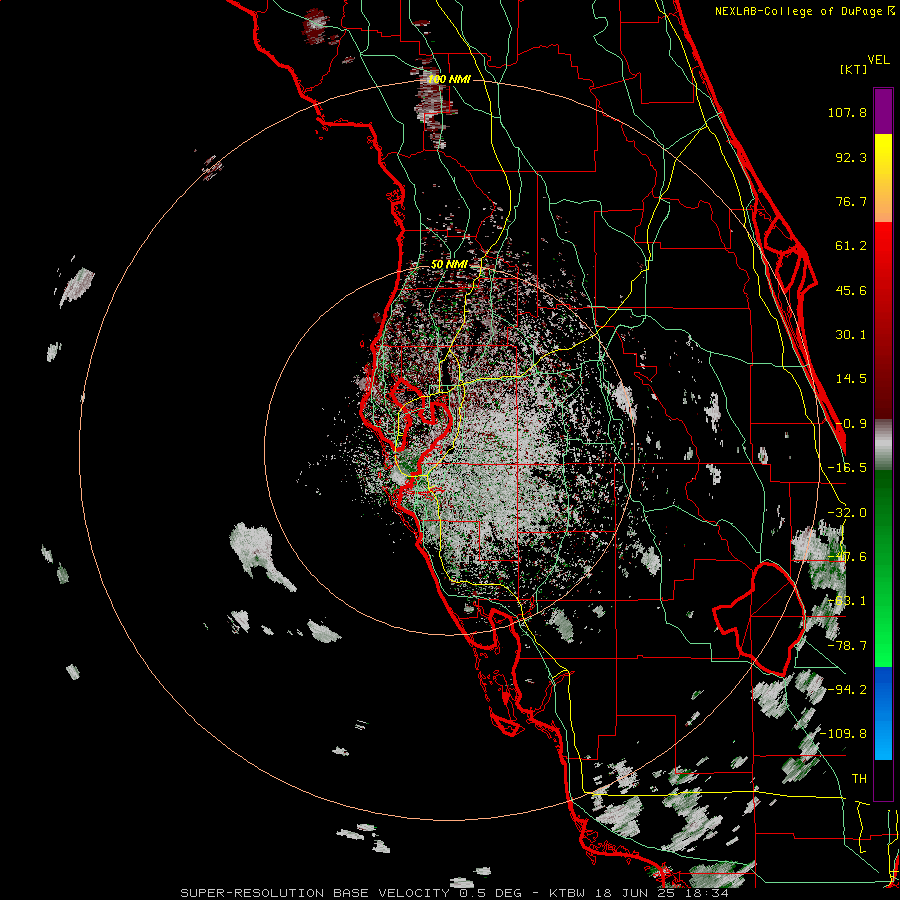Viewport: 900px width, 900px height.
Task: Click the 100 NMI range ring label
Action: (449, 79)
